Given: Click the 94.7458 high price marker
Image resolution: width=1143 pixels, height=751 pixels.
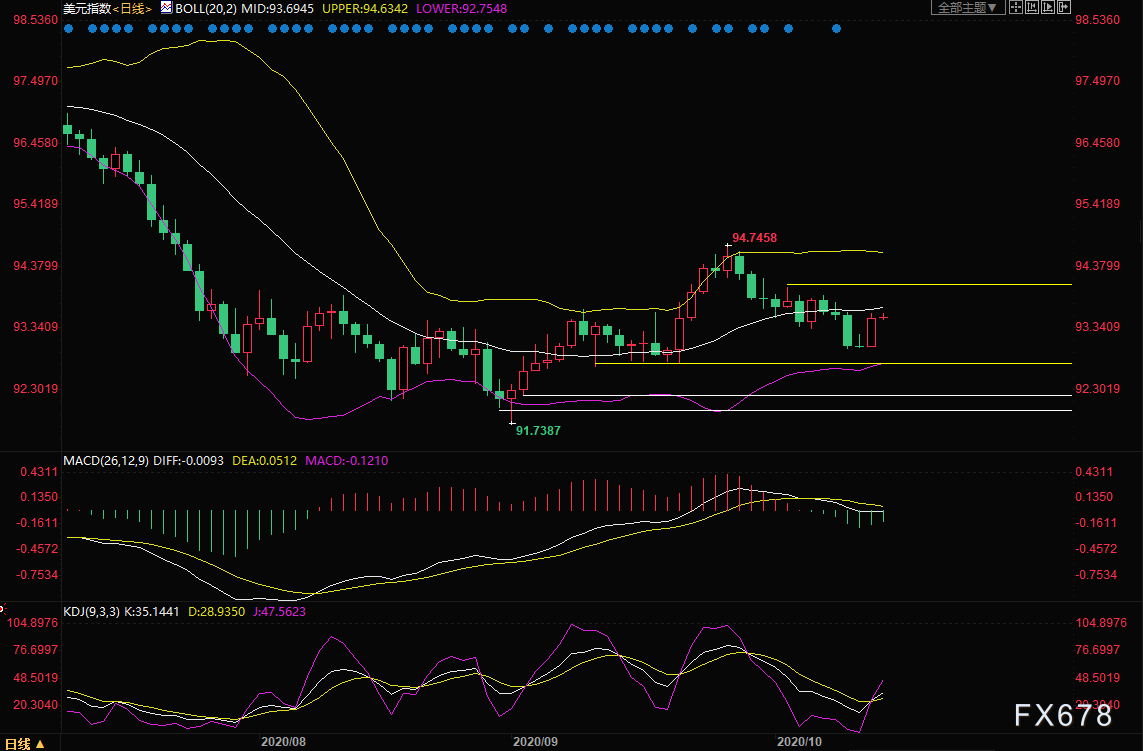Looking at the screenshot, I should click(x=754, y=238).
